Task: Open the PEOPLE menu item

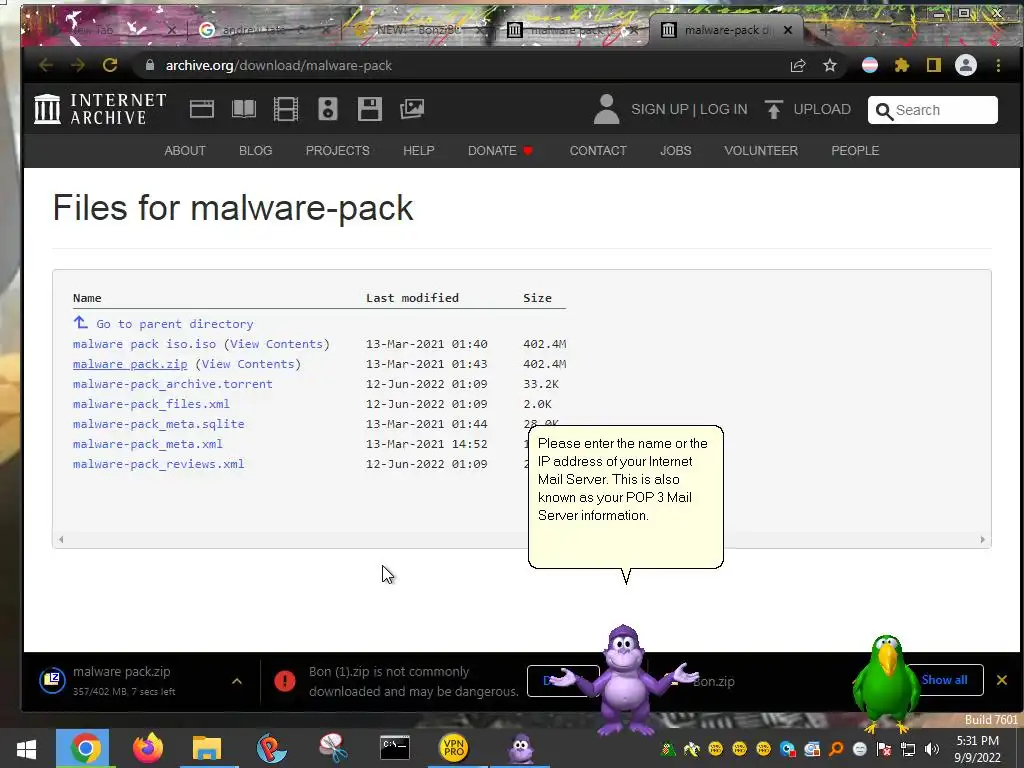Action: click(x=855, y=150)
